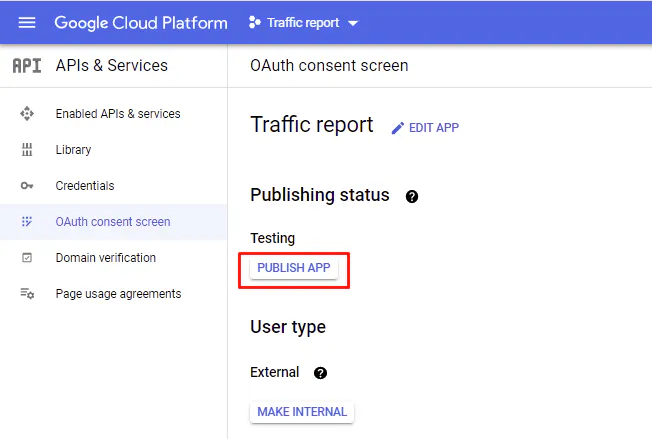Click the project hexagon dots icon
The width and height of the screenshot is (652, 439).
click(x=256, y=22)
